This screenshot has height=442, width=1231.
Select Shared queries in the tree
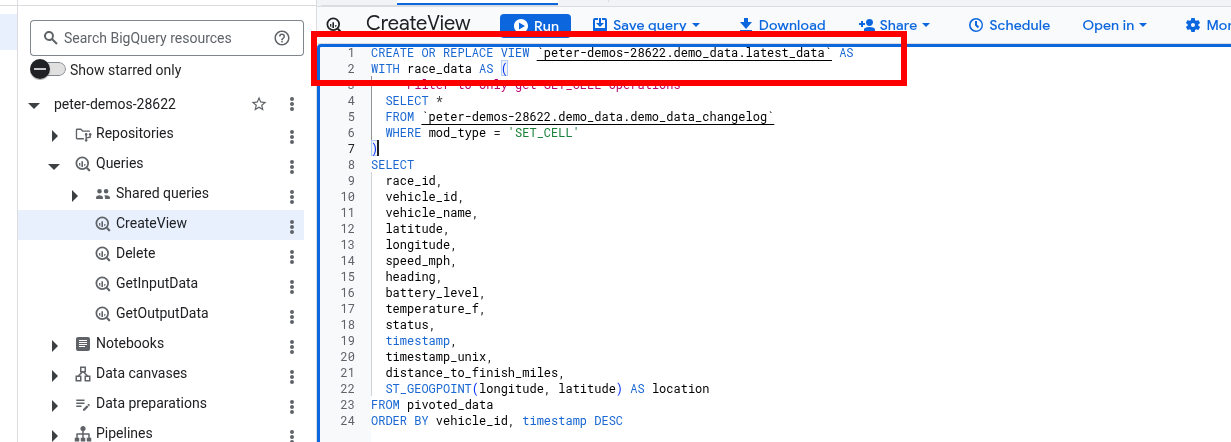(x=162, y=193)
